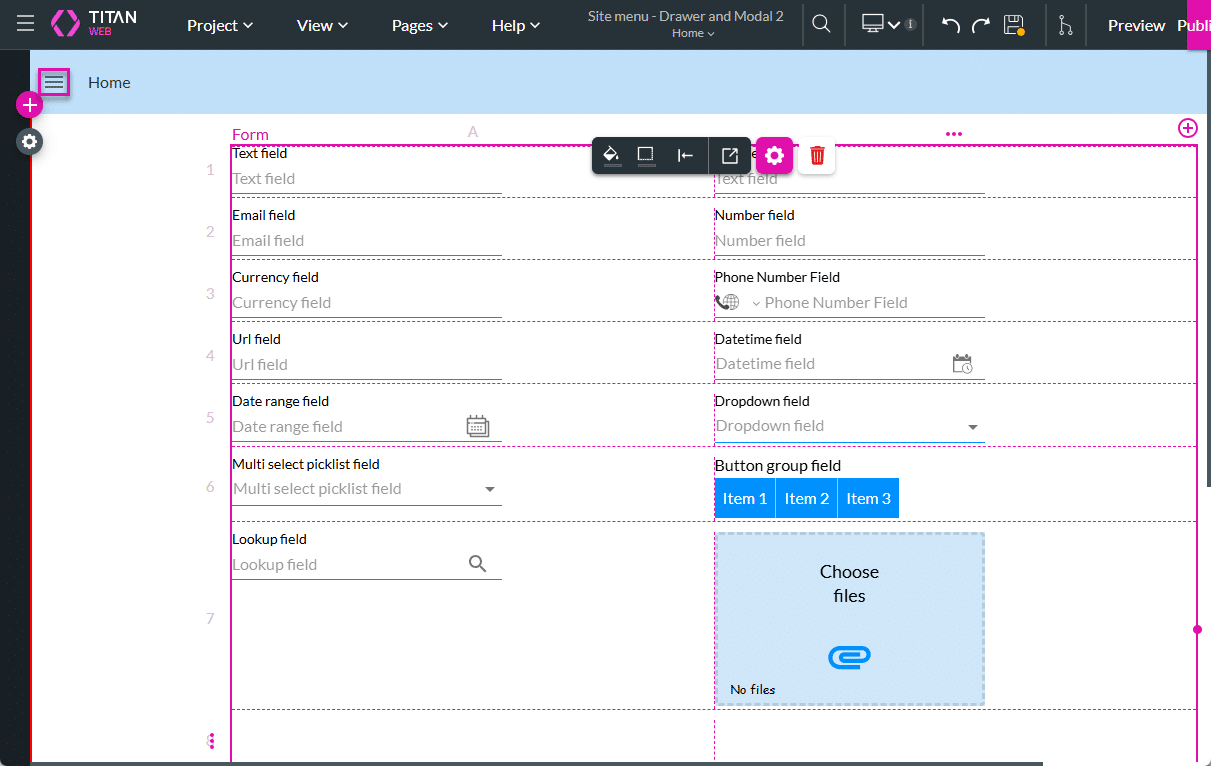Click the paint bucket fill icon

(612, 155)
